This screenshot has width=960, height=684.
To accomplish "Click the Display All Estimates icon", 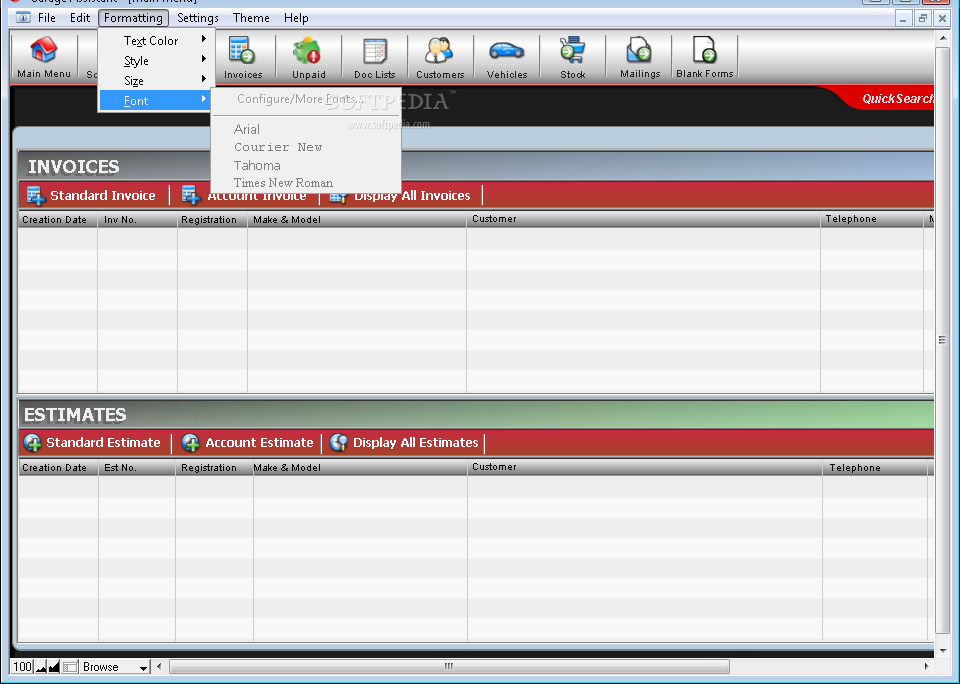I will tap(339, 443).
